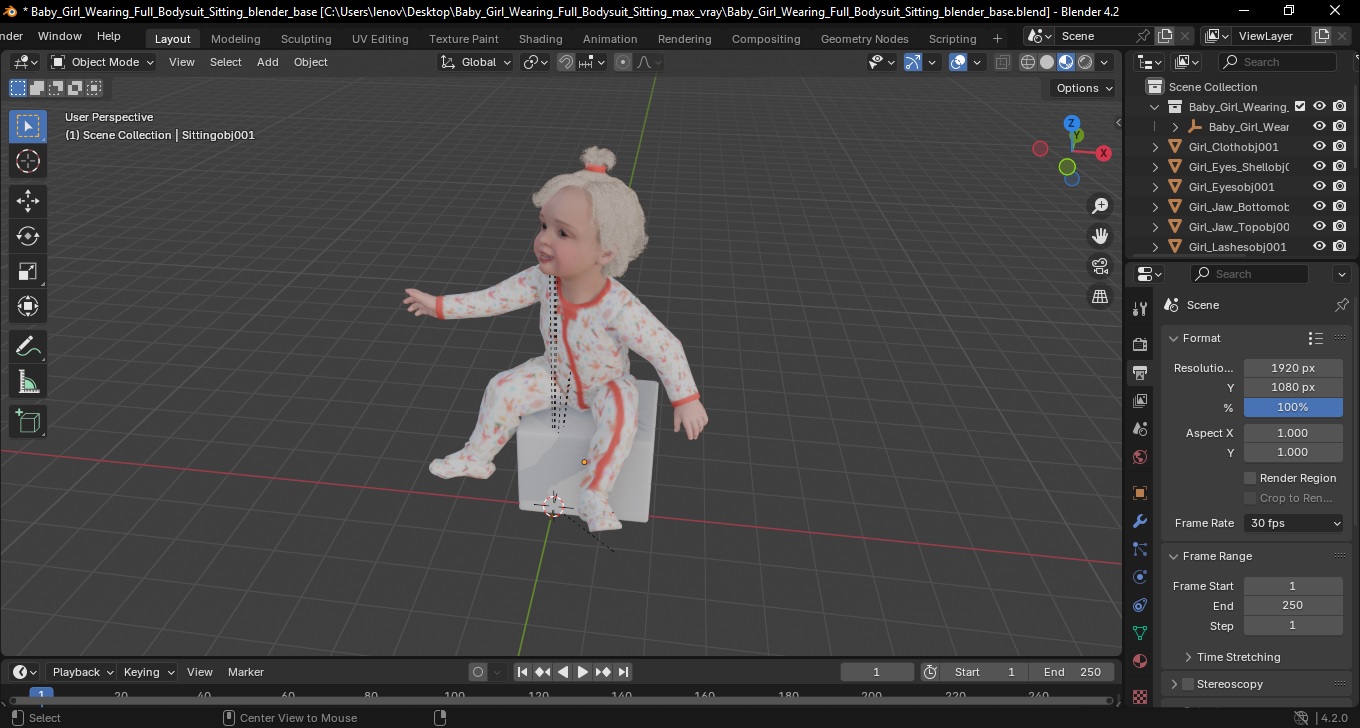The image size is (1360, 728).
Task: Open the Object properties tab
Action: (x=1139, y=493)
